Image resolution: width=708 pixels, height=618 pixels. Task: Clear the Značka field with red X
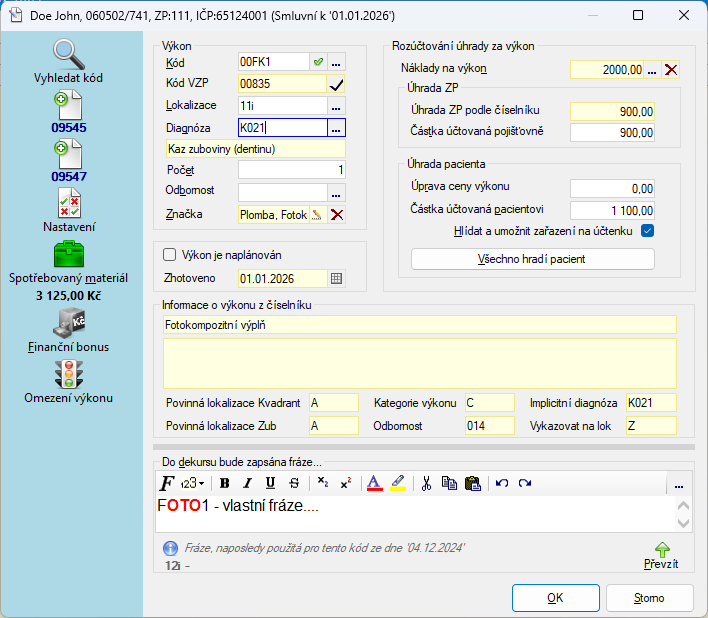point(337,214)
